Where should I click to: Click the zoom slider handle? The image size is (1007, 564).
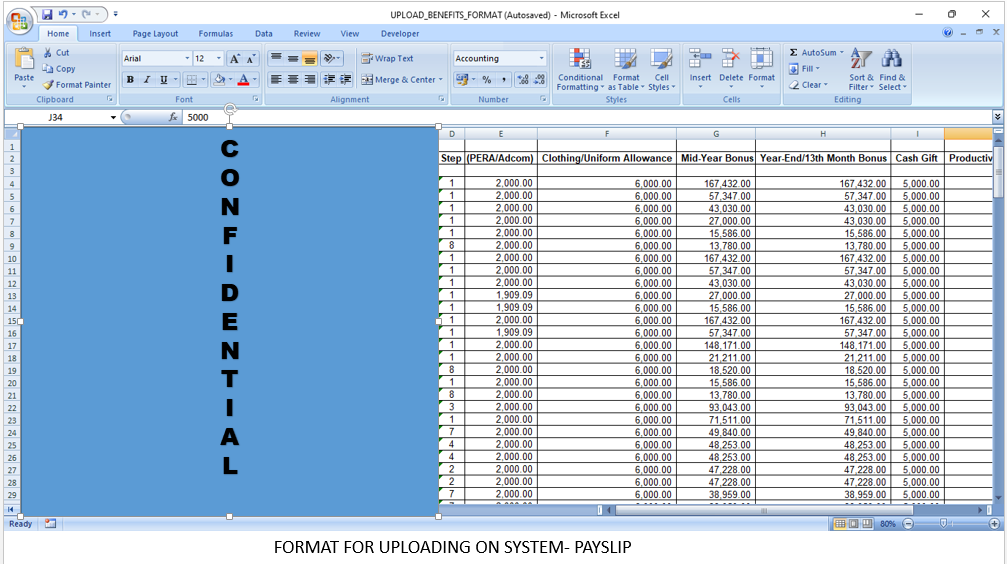(x=943, y=524)
